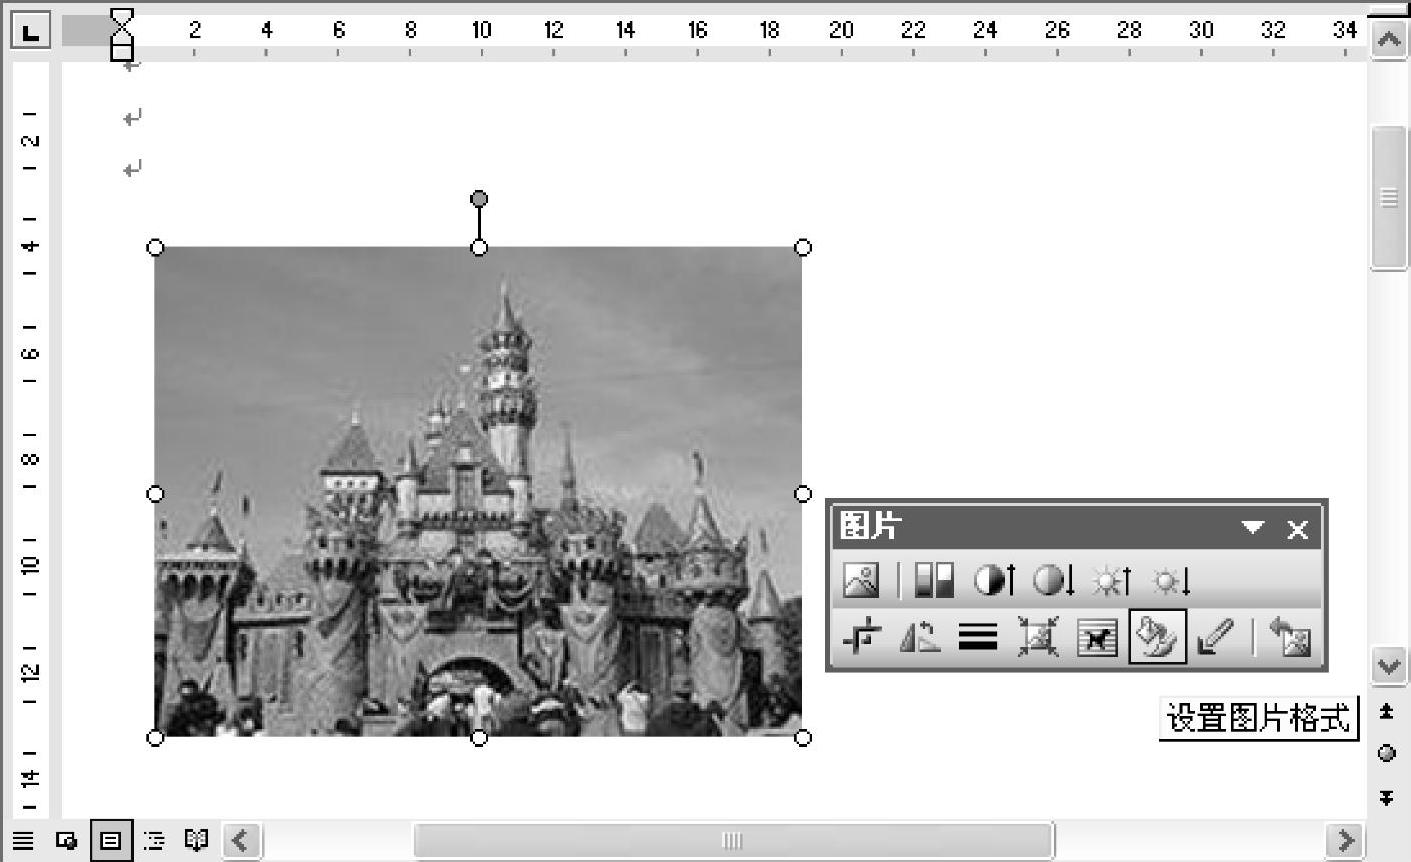Decrease picture brightness
Viewport: 1411px width, 862px height.
(x=1171, y=580)
